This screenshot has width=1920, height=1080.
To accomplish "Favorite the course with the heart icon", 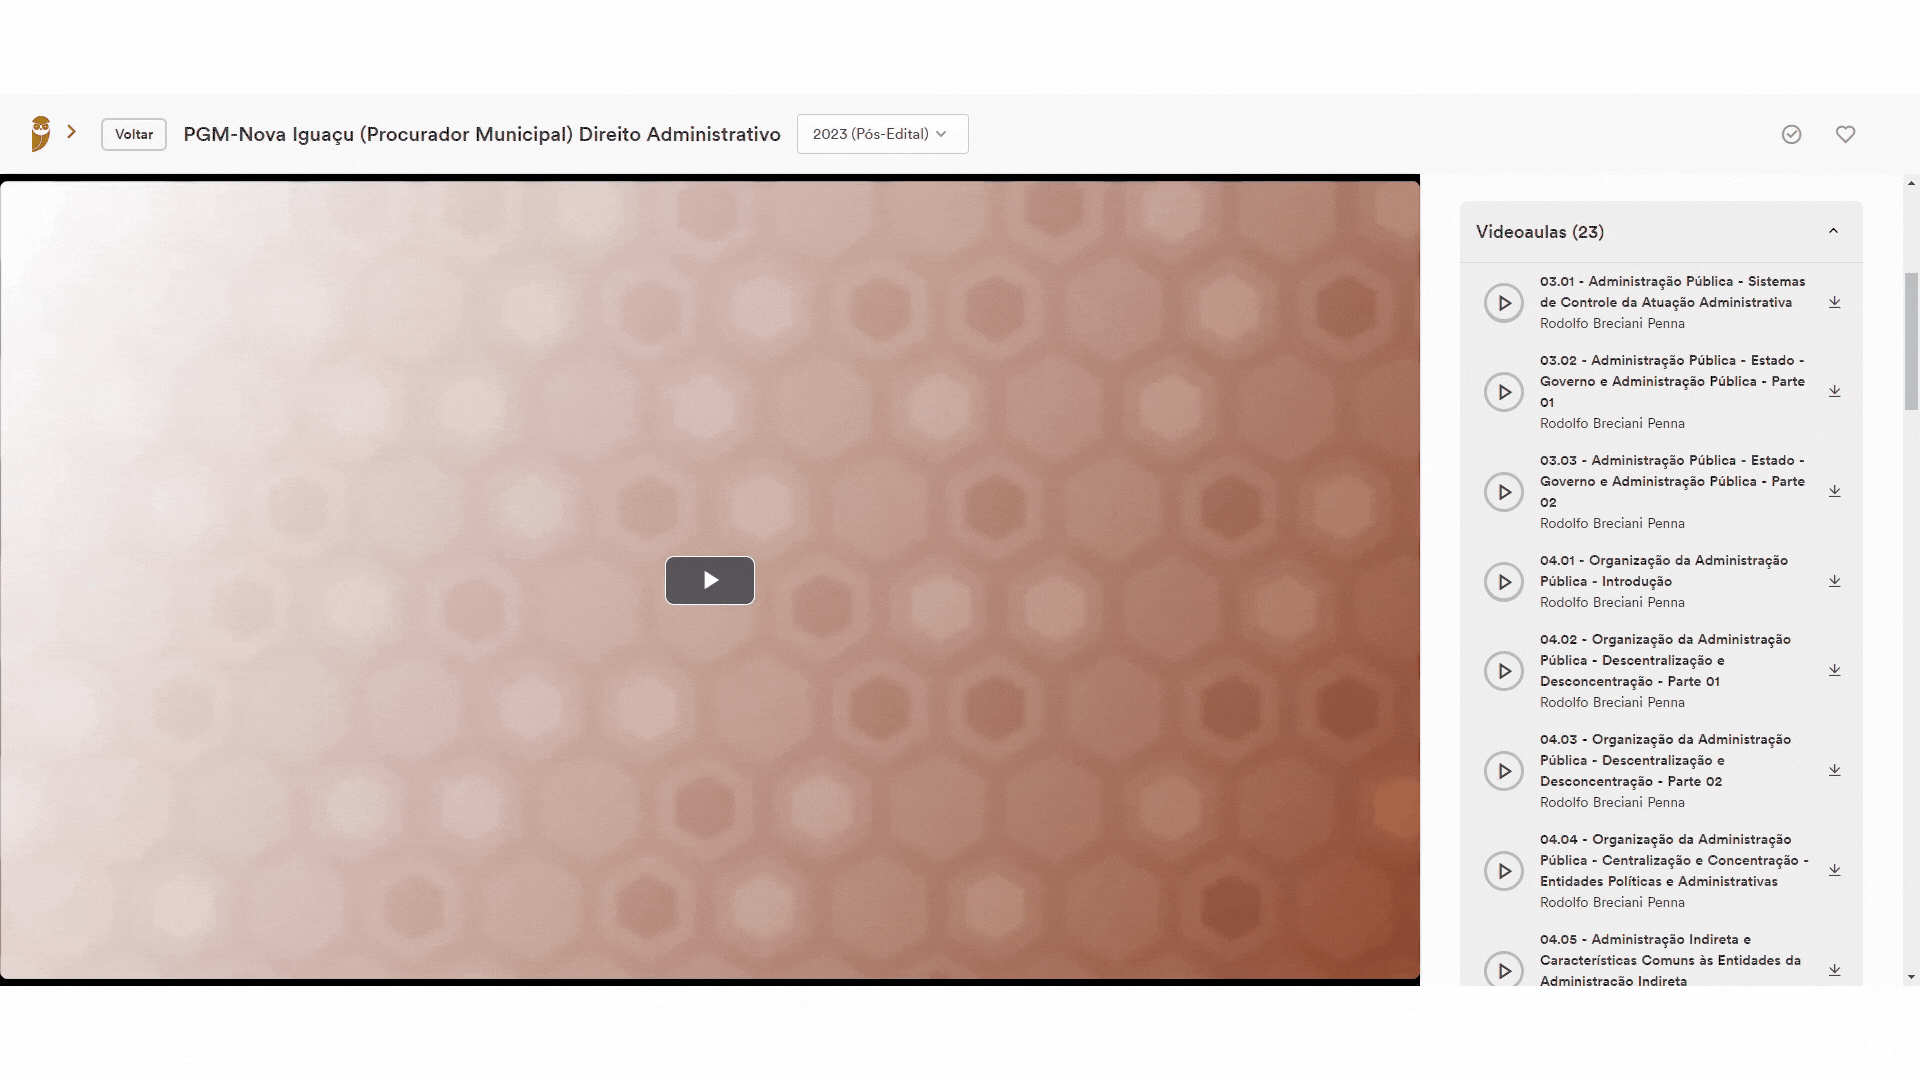I will (1845, 134).
